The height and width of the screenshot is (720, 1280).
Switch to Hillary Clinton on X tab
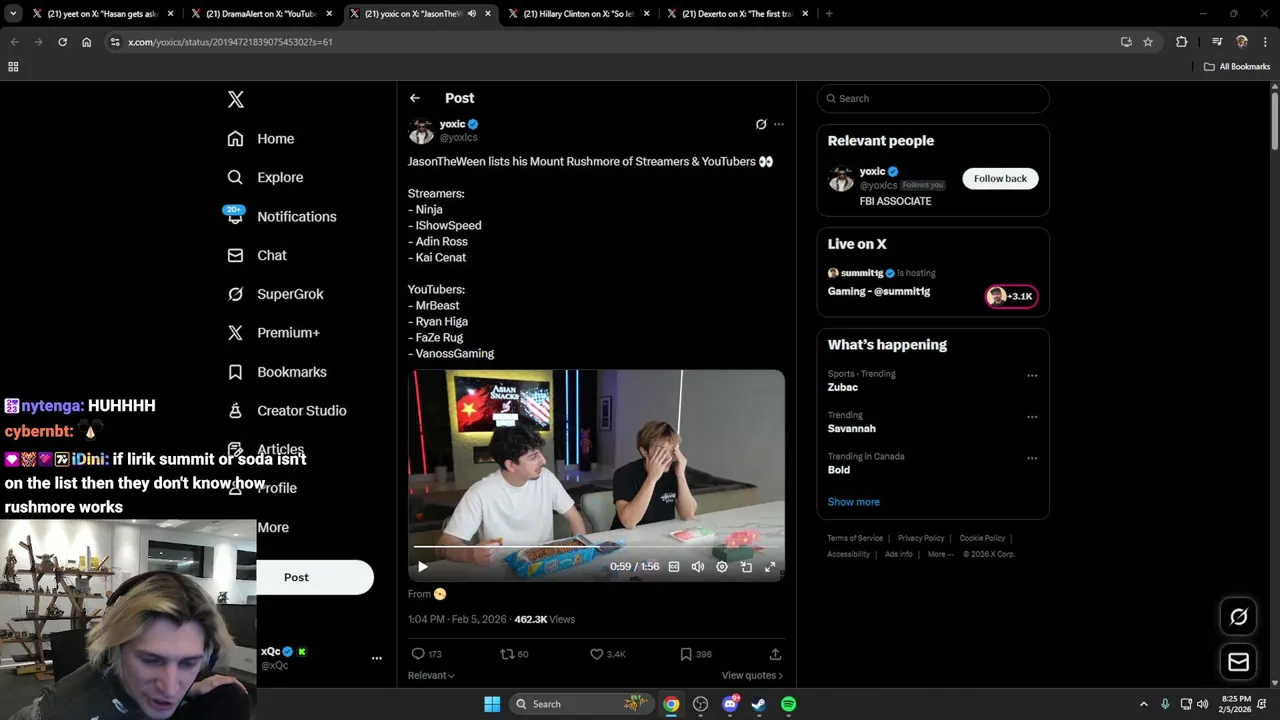coord(579,14)
